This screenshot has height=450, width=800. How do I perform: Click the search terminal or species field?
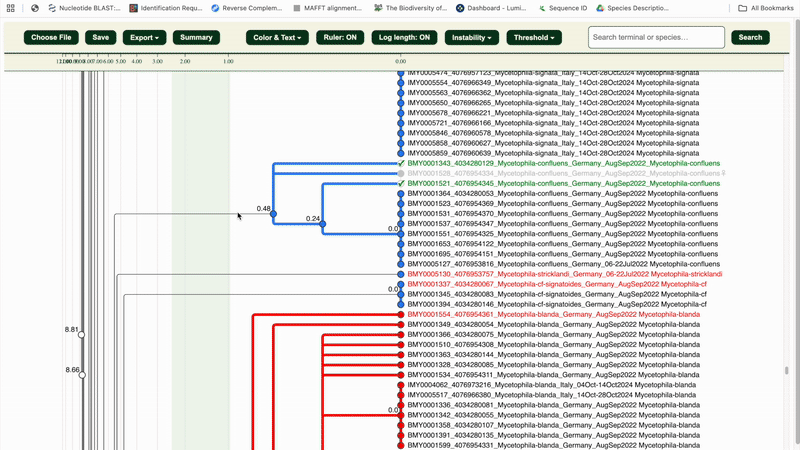655,38
